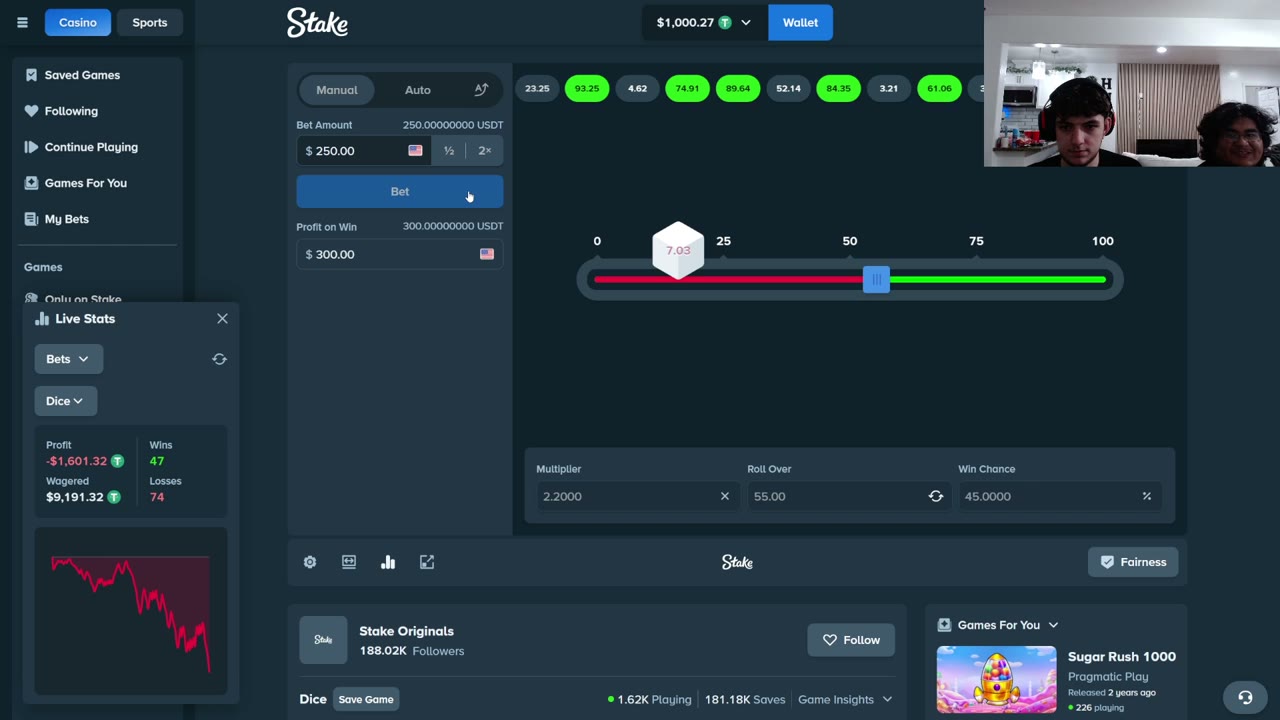Toggle the Follow heart button
Viewport: 1280px width, 720px height.
851,640
